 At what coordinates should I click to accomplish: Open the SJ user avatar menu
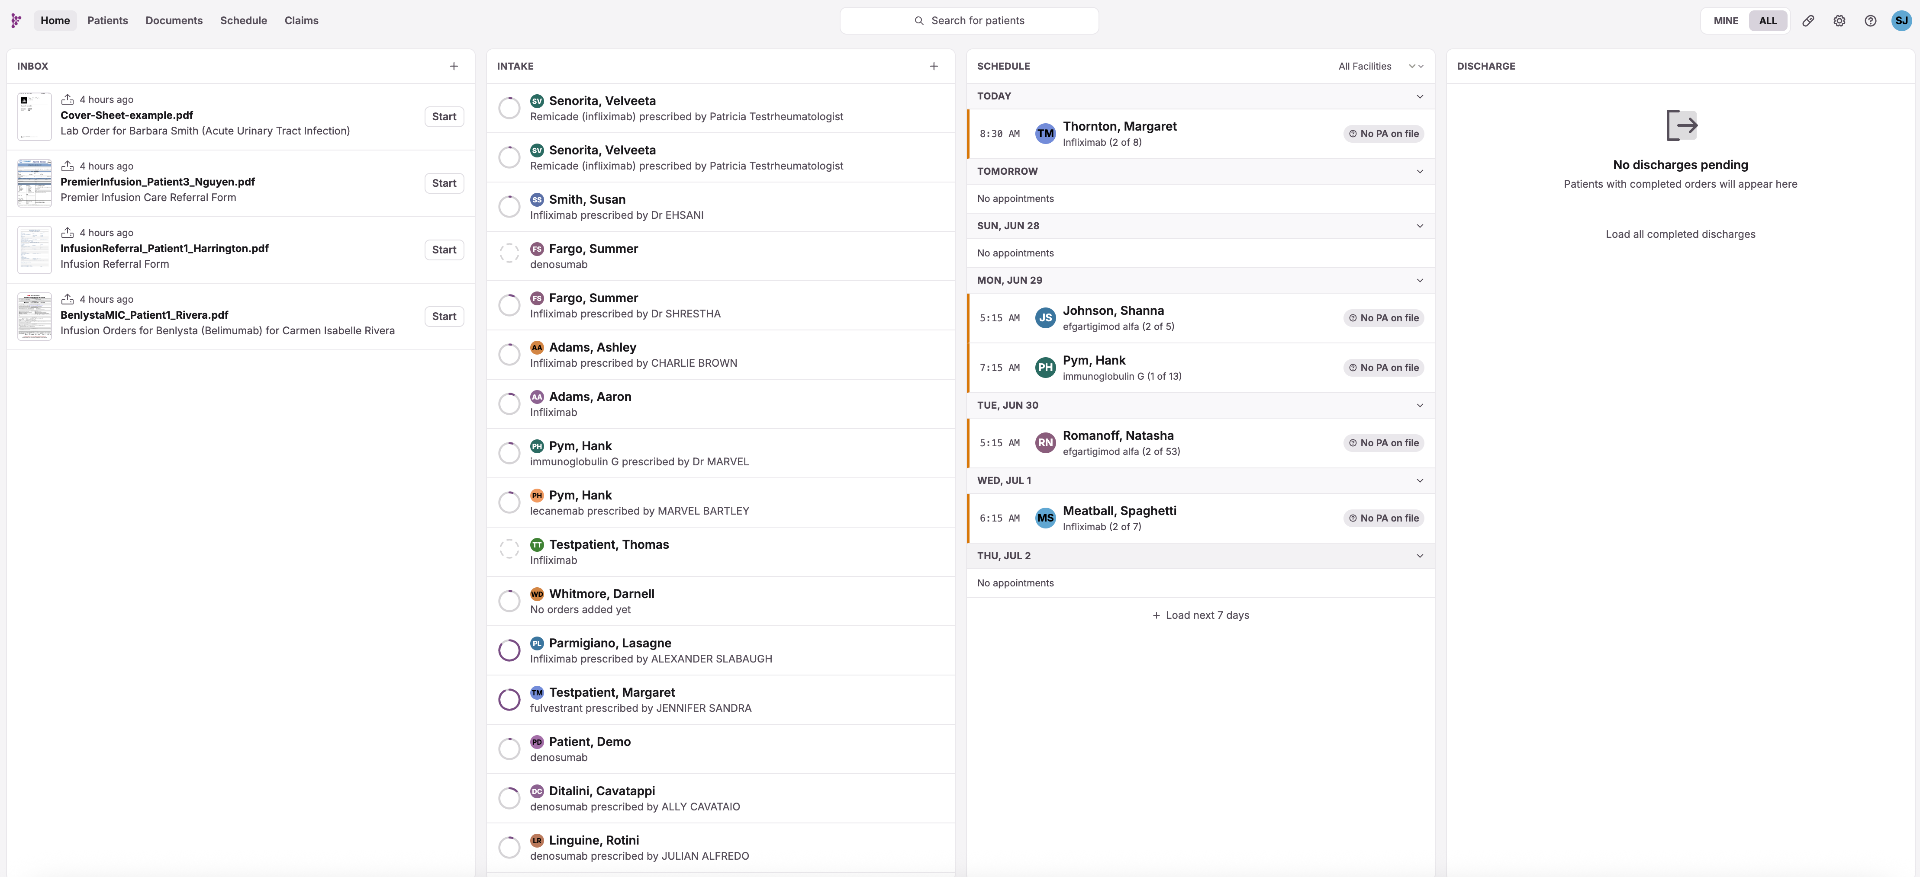click(x=1901, y=20)
